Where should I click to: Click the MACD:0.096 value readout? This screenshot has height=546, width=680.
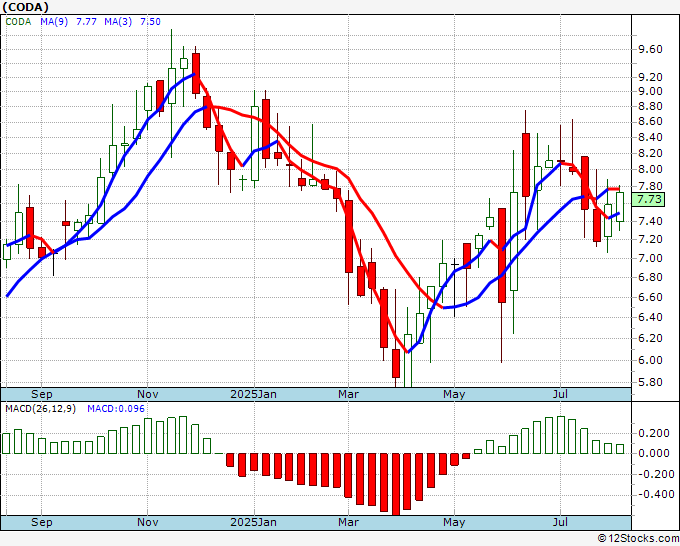click(x=116, y=409)
